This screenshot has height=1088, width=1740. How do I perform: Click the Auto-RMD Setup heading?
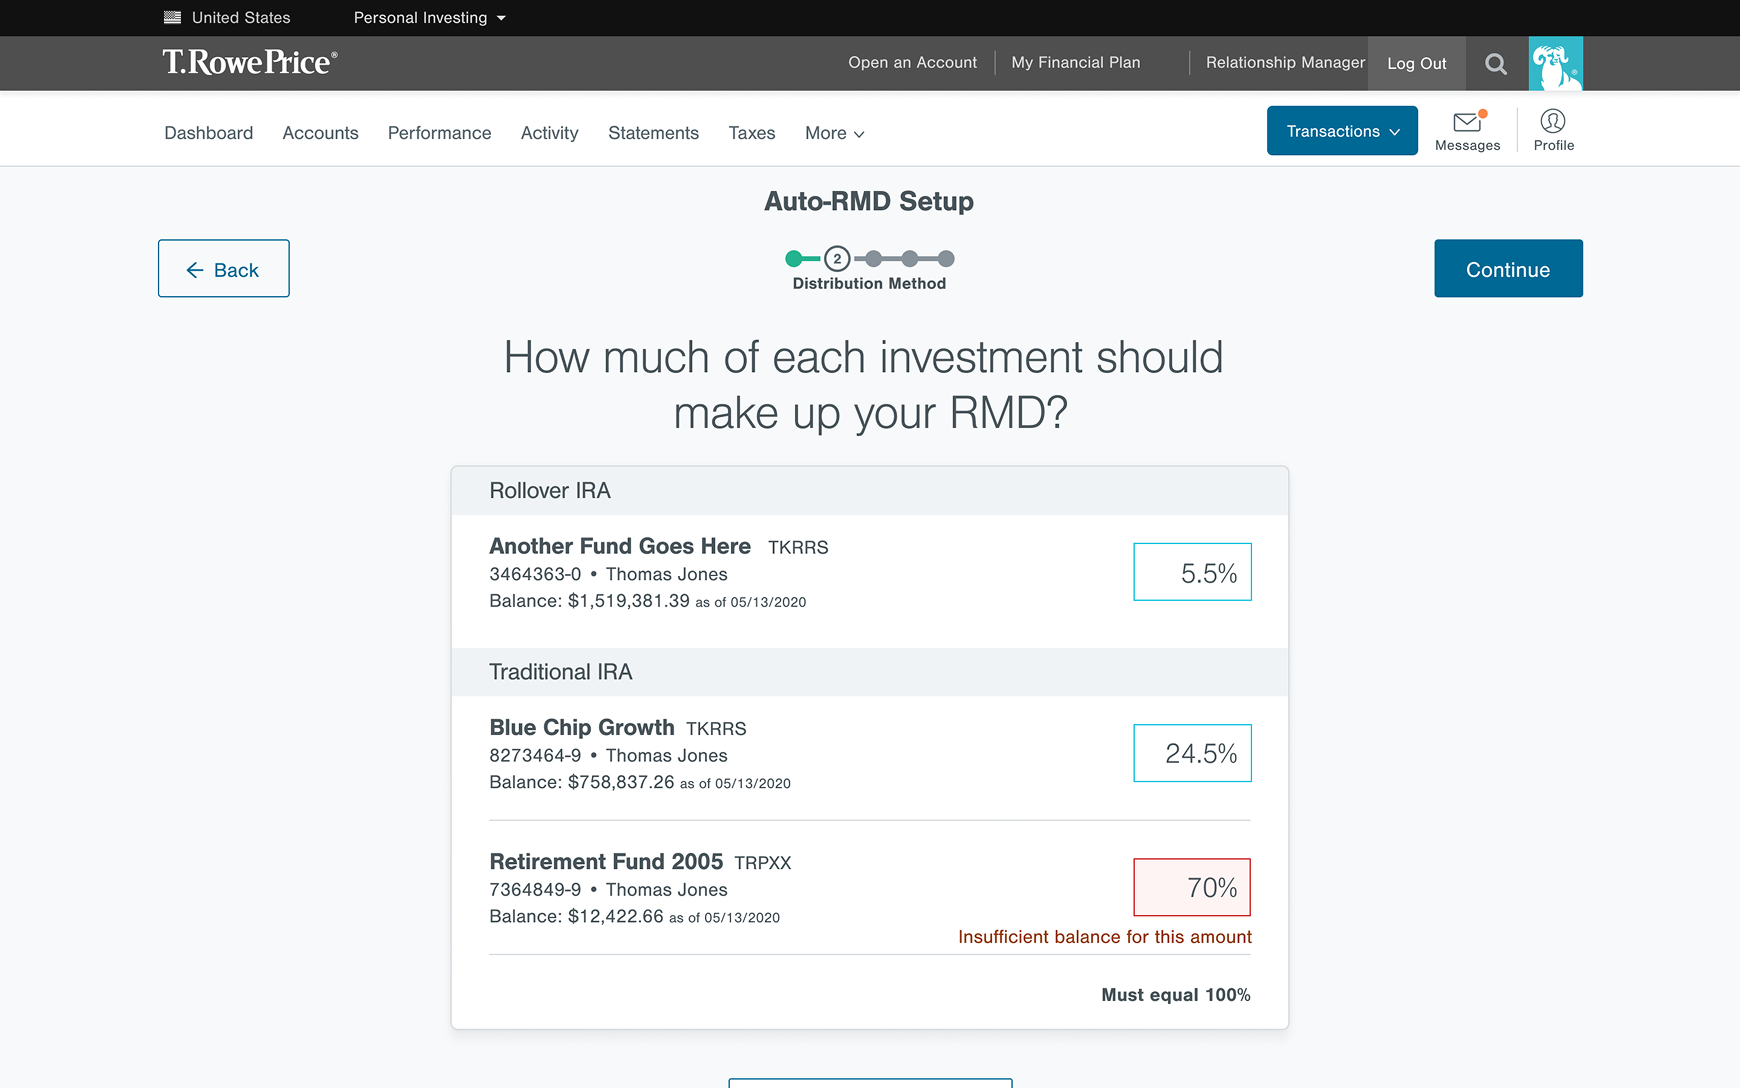(x=869, y=201)
